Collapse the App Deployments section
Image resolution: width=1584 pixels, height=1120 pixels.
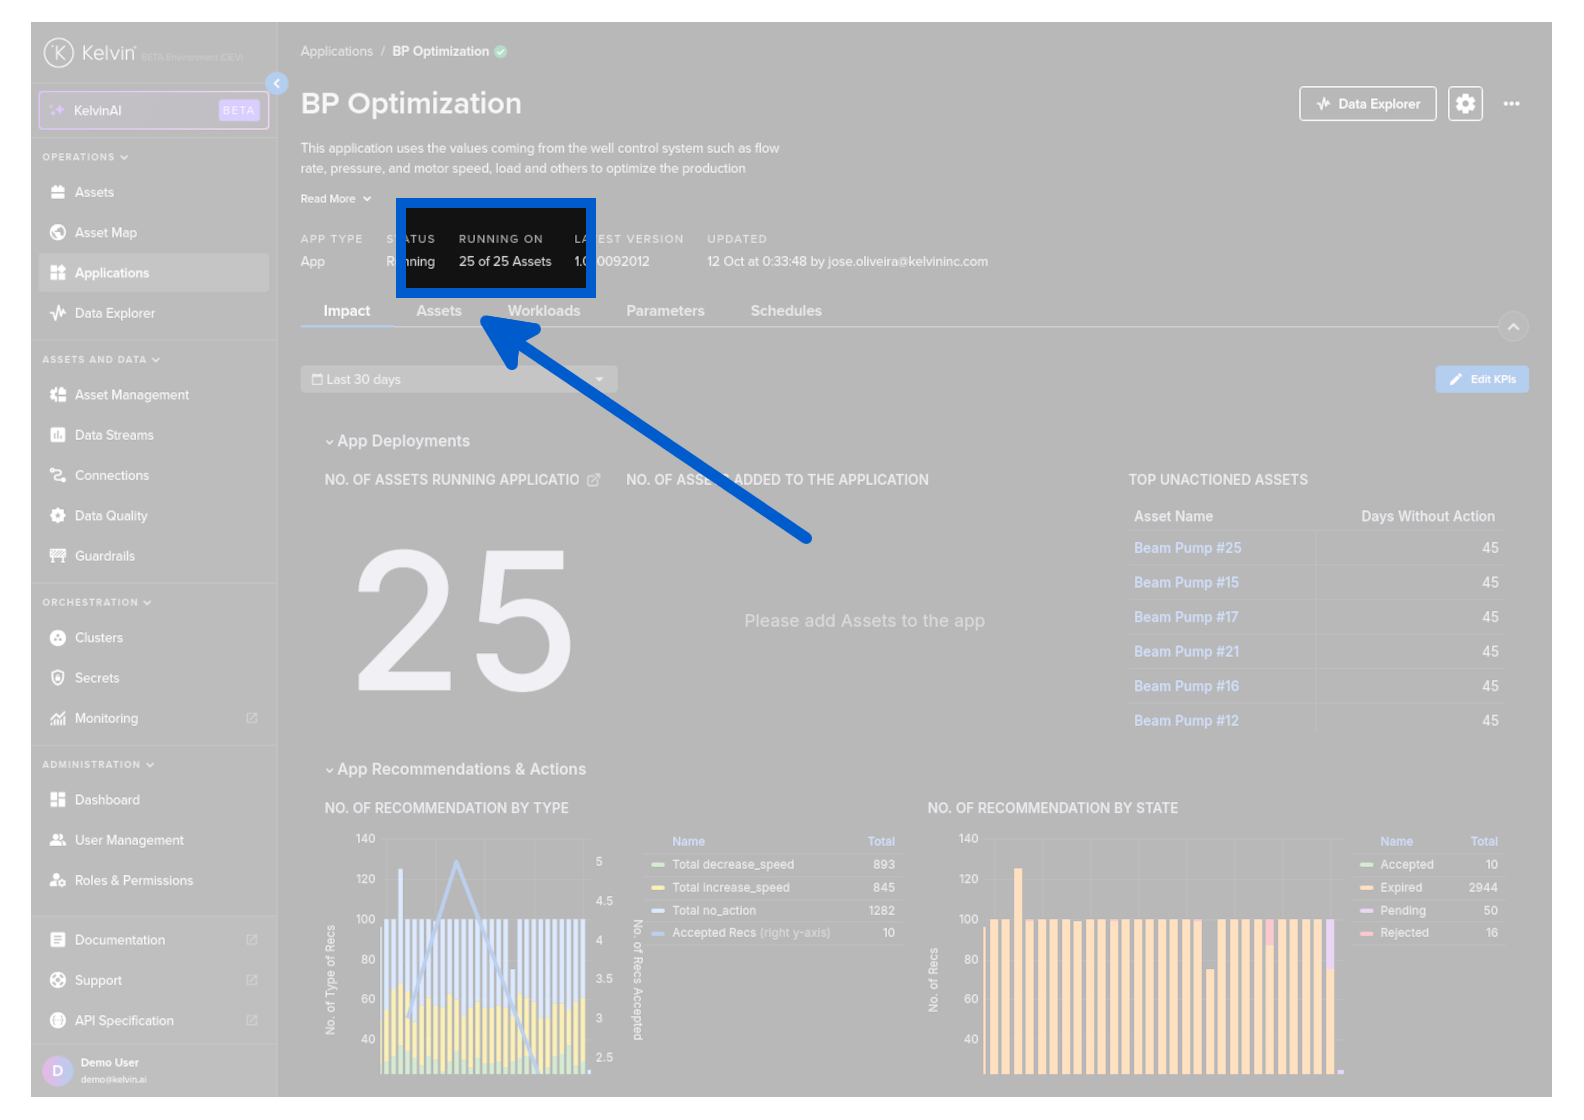[329, 442]
